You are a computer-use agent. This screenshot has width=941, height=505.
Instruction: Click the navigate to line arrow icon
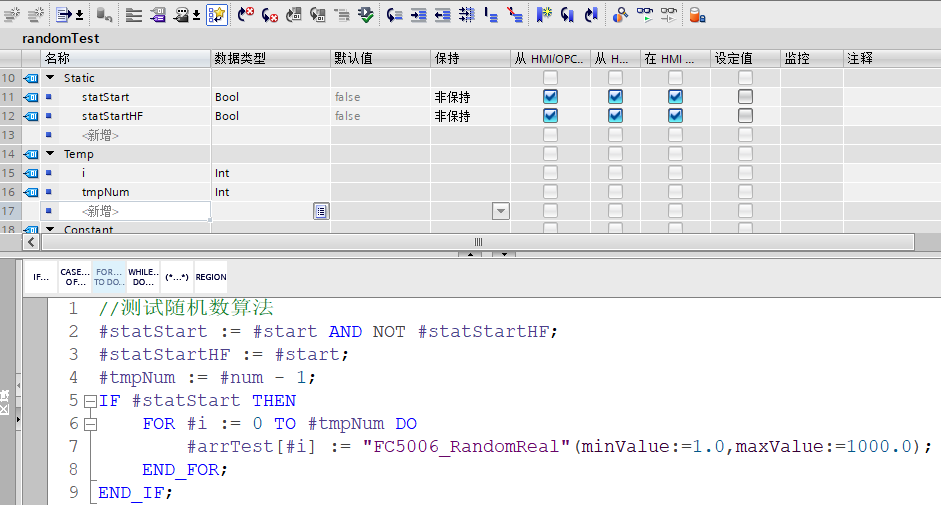tap(394, 14)
